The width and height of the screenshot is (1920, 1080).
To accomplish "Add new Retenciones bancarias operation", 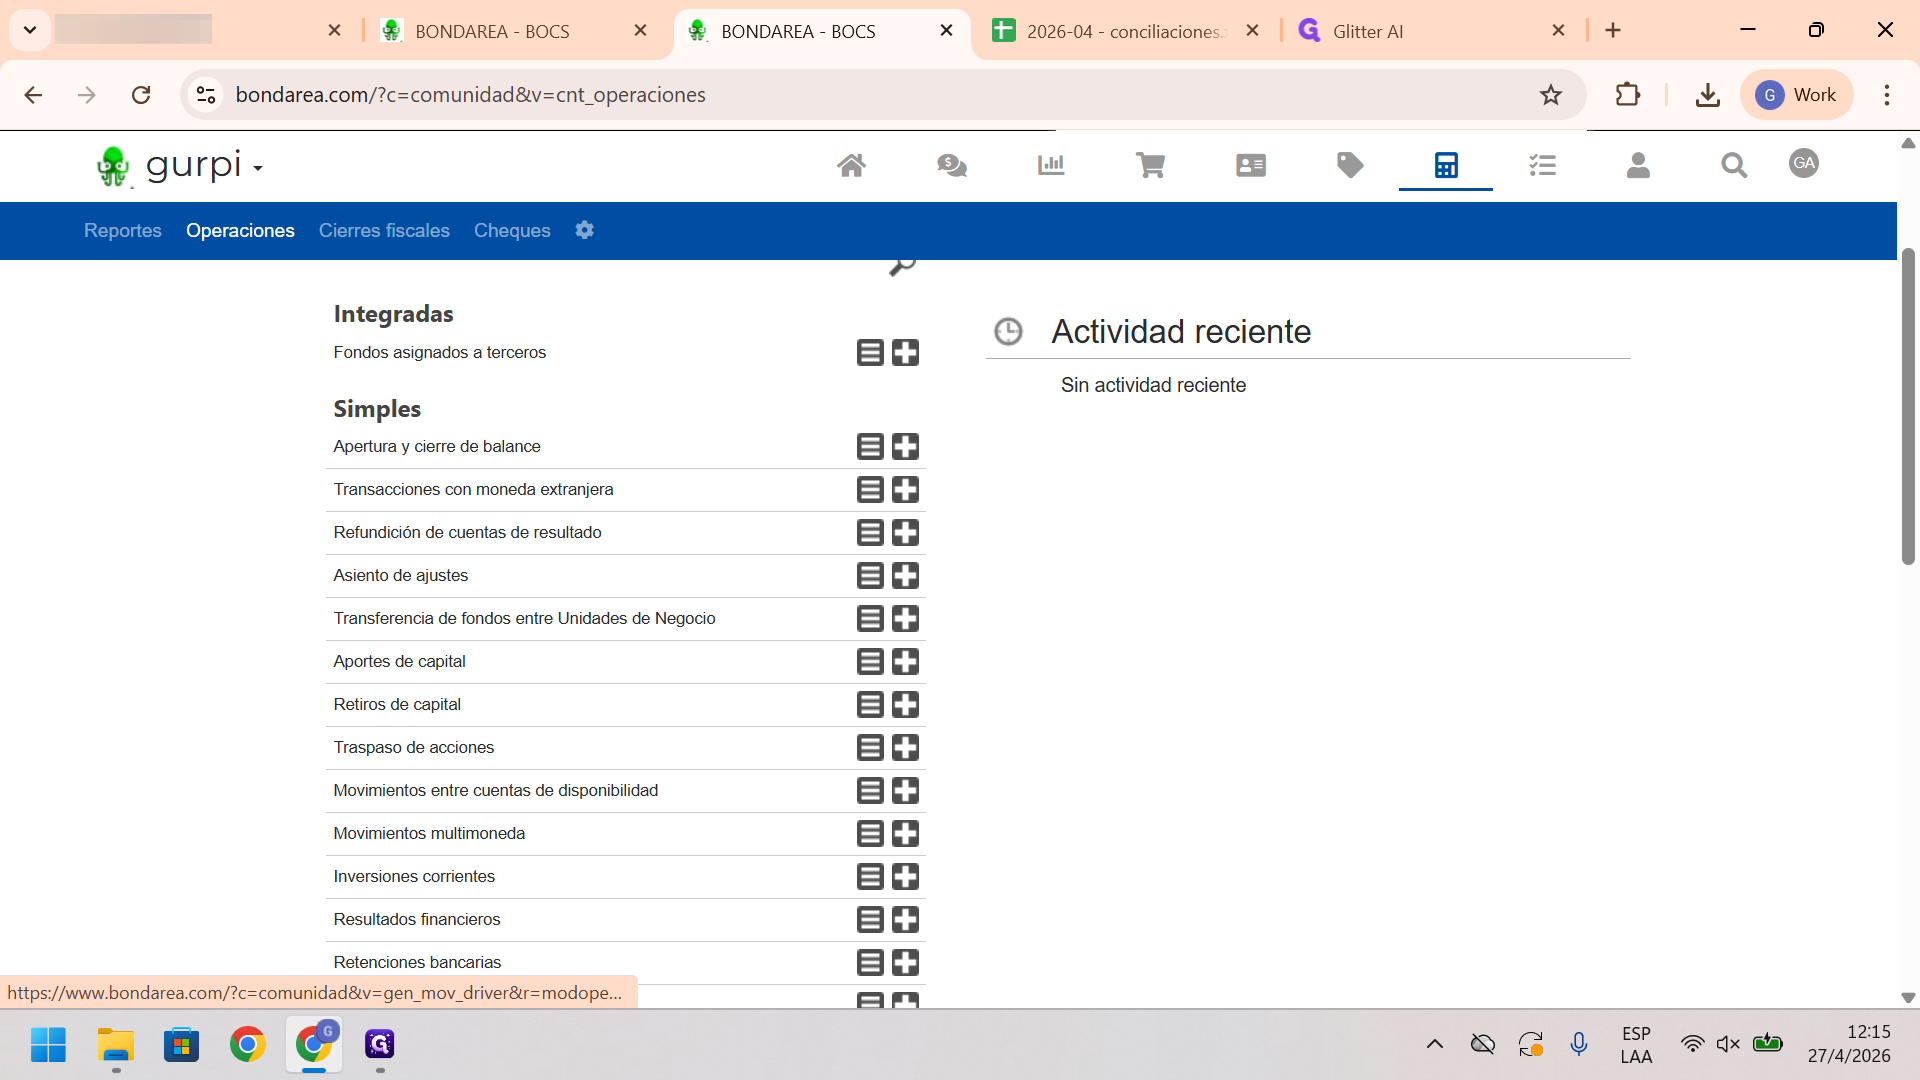I will pos(905,962).
